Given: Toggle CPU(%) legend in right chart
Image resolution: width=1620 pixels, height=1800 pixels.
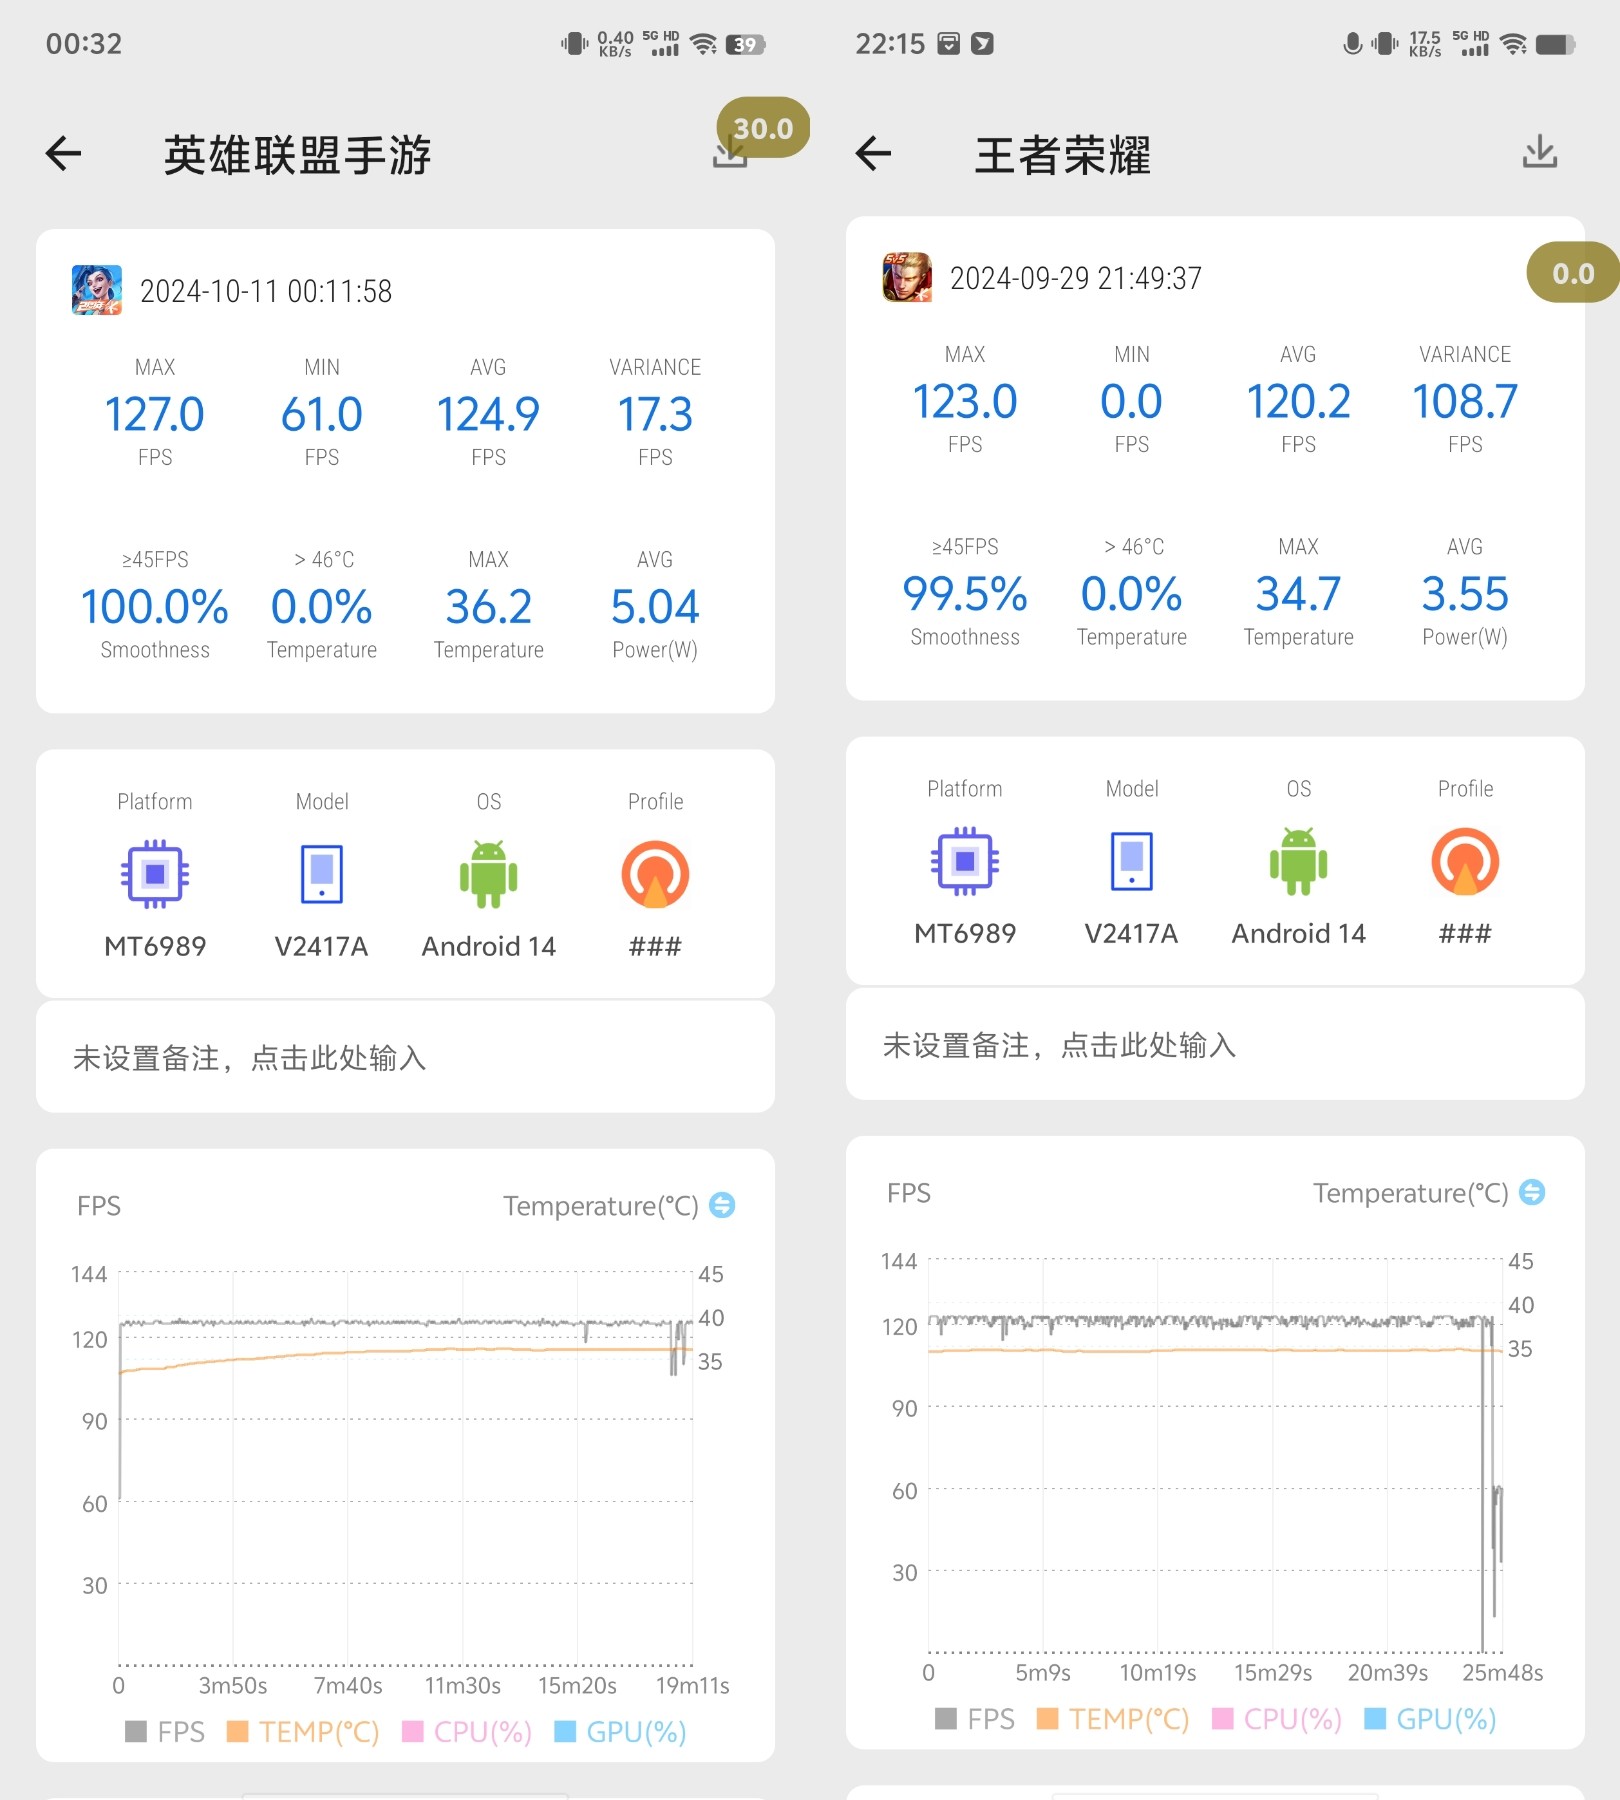Looking at the screenshot, I should tap(1277, 1719).
